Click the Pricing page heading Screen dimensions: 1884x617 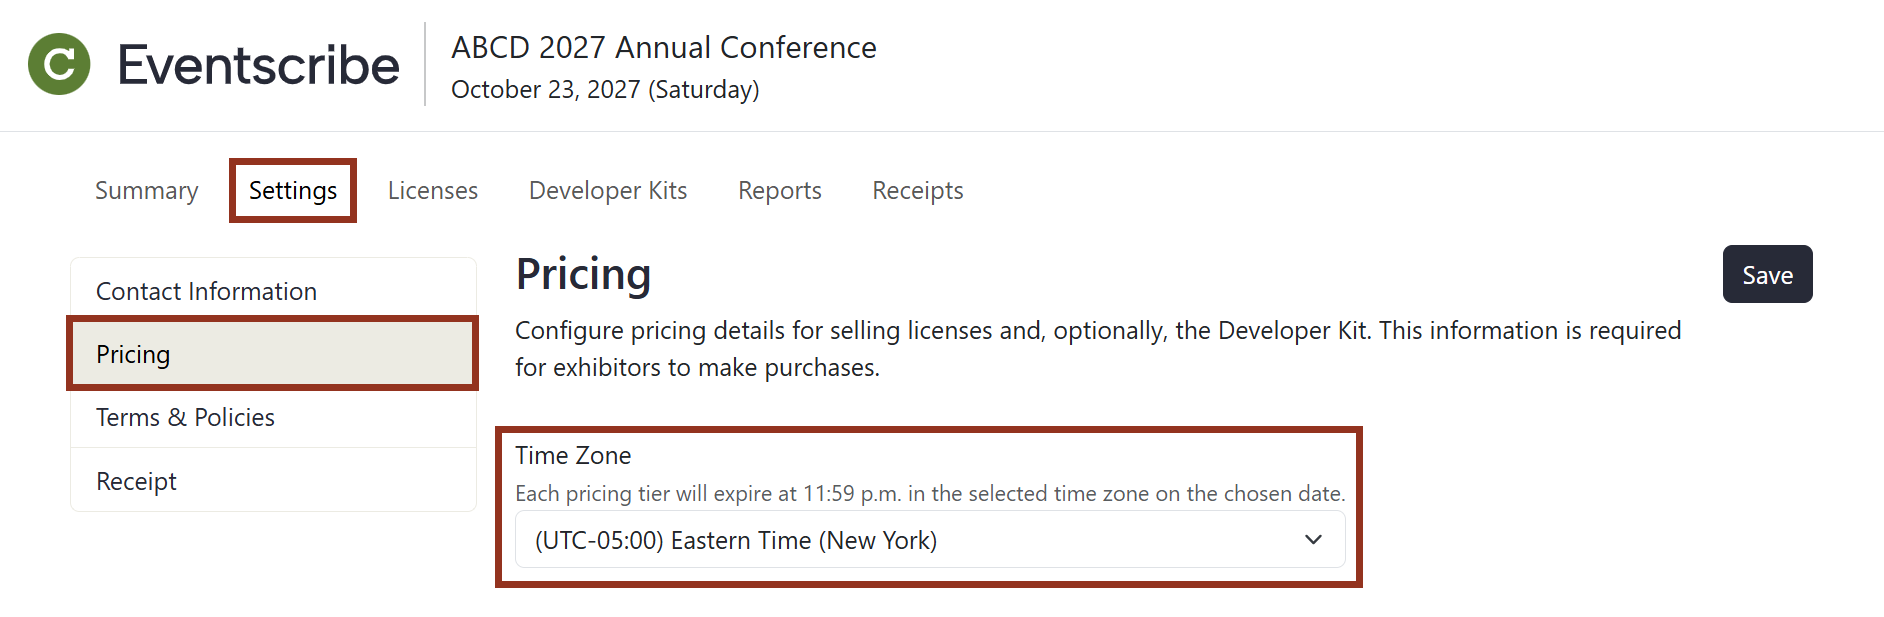(x=583, y=274)
